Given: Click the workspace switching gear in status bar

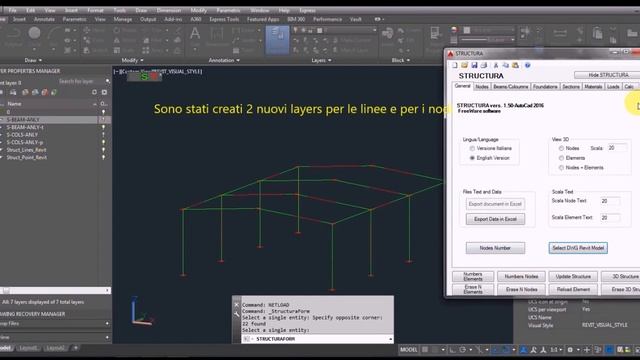Looking at the screenshot, I should click(x=570, y=350).
